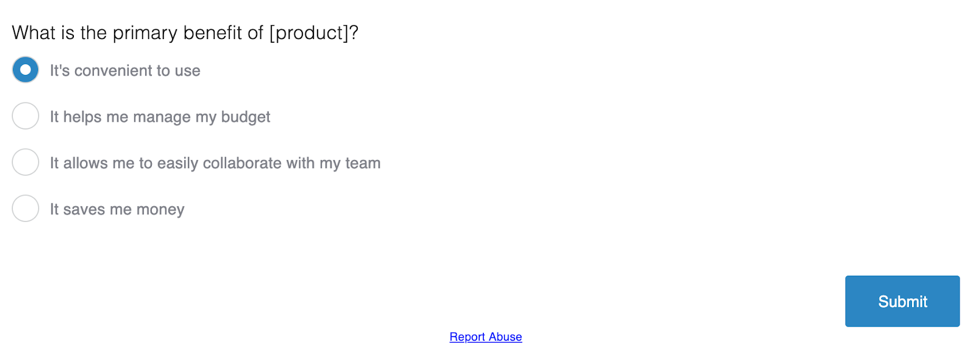Screen dimensions: 974x362
Task: Click the "It helps me manage my budget" label
Action: click(x=160, y=117)
